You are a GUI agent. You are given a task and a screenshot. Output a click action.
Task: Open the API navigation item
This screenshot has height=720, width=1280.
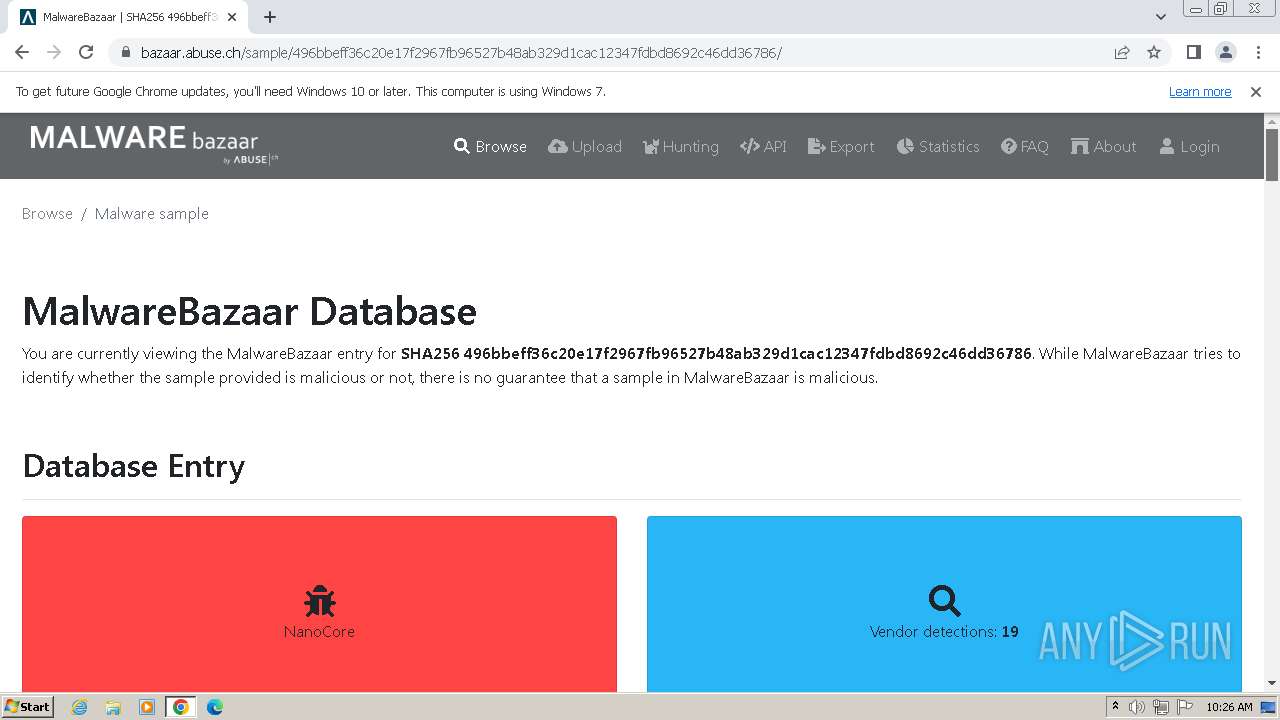[763, 146]
